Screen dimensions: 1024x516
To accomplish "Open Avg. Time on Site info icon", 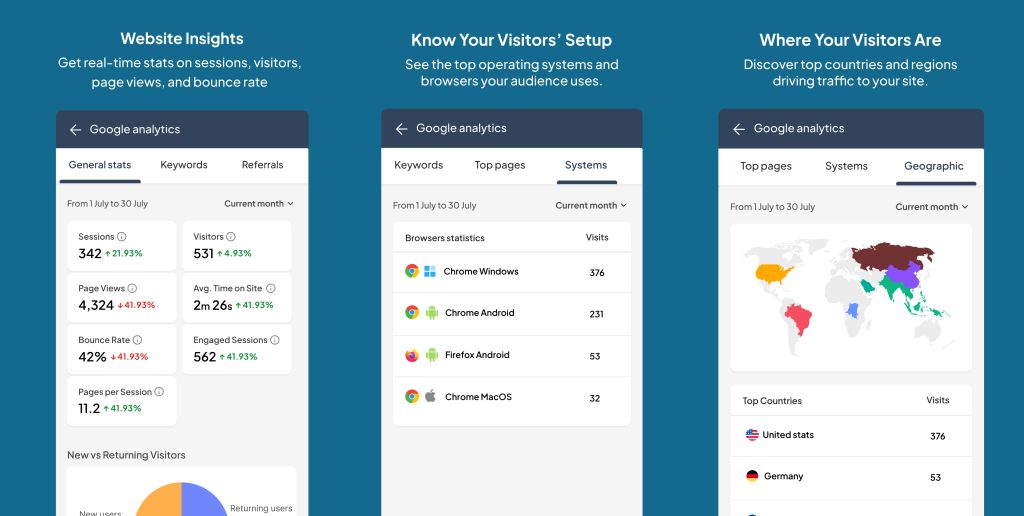I will click(x=271, y=288).
